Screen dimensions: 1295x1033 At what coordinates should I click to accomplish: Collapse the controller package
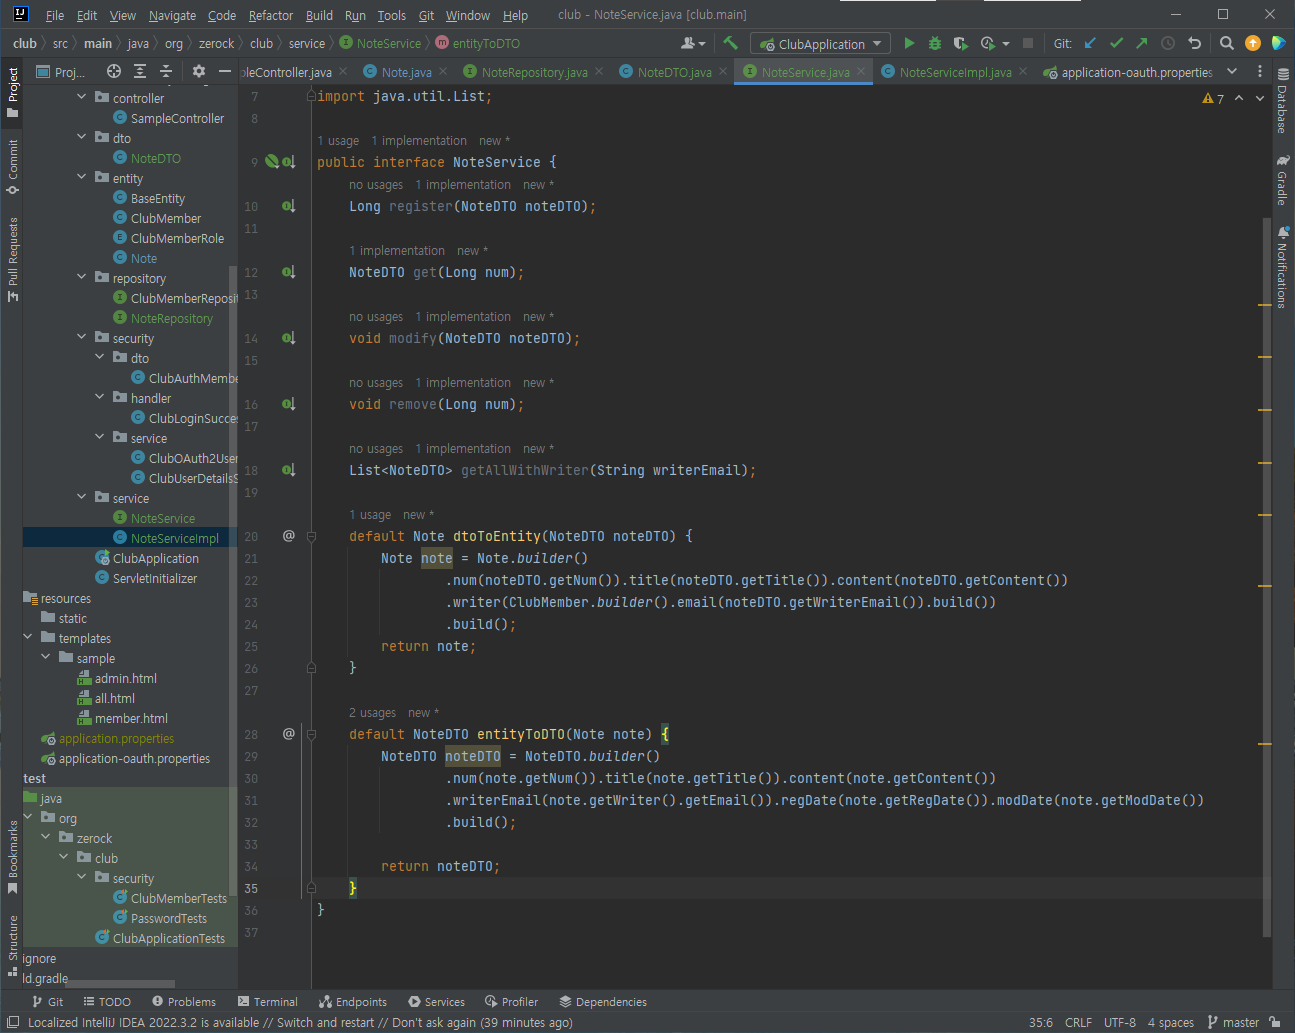82,97
